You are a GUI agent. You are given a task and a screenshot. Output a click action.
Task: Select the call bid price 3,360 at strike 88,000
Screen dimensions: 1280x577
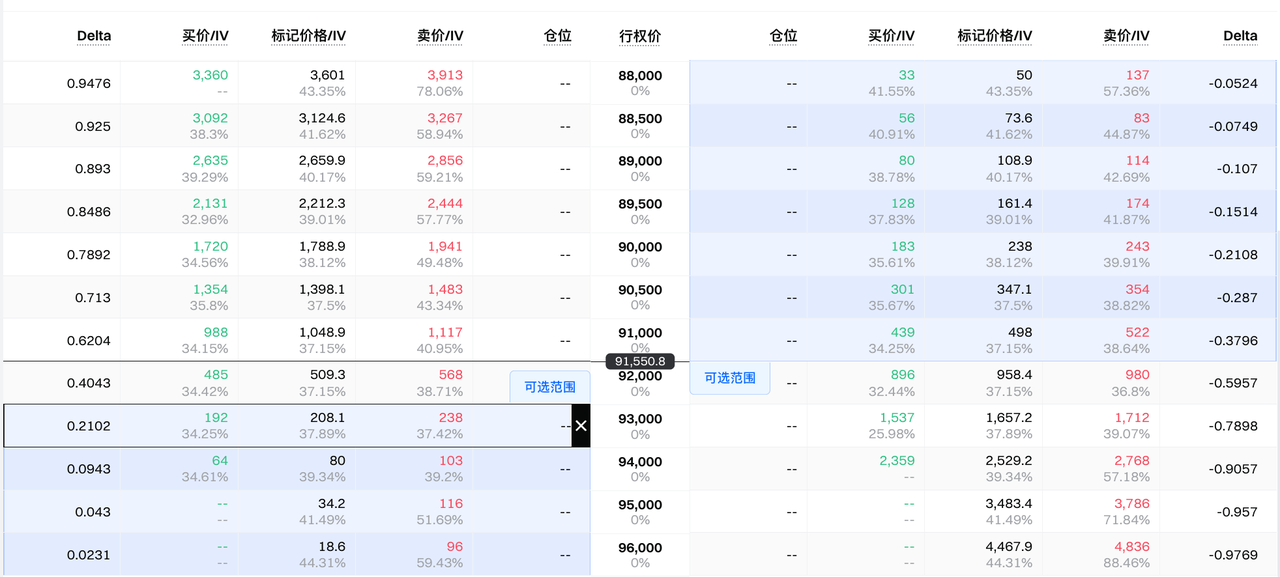(210, 75)
